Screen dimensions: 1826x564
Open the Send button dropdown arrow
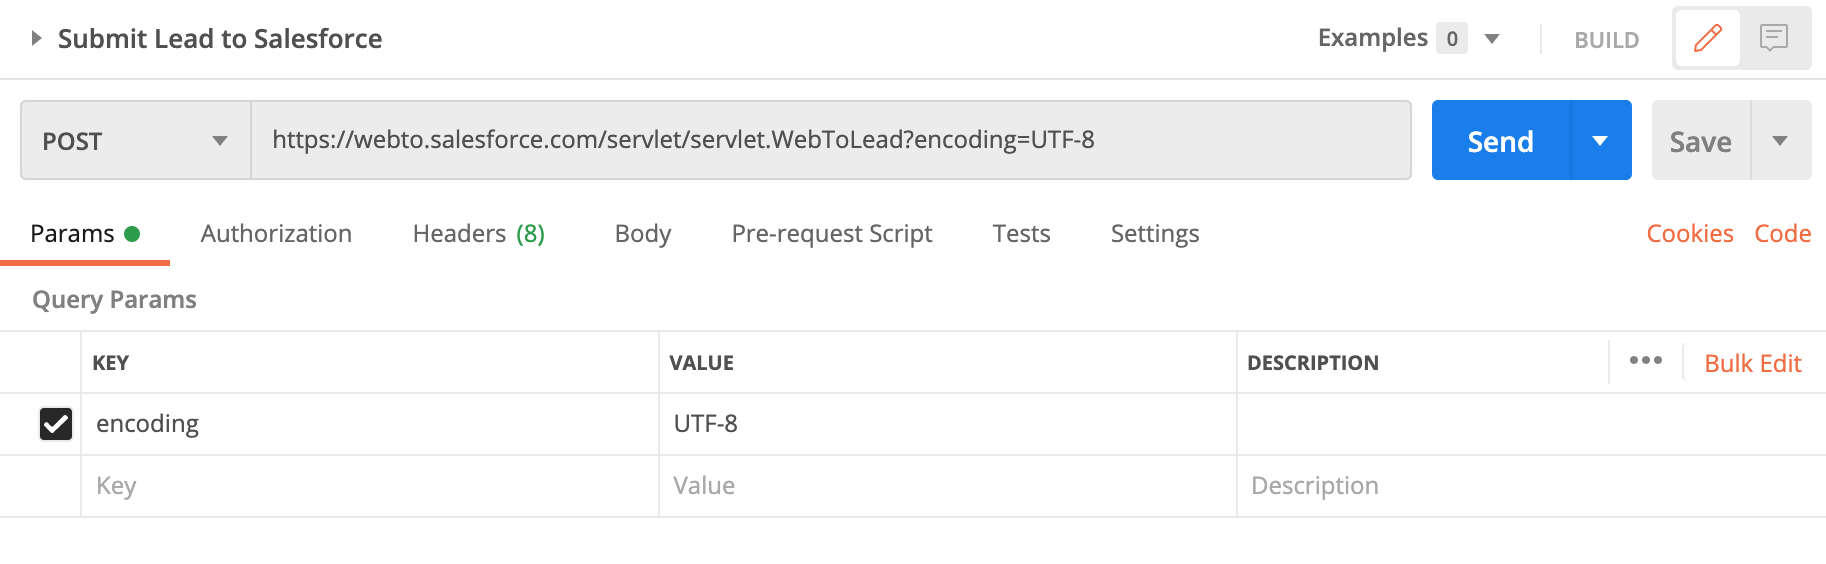point(1600,140)
